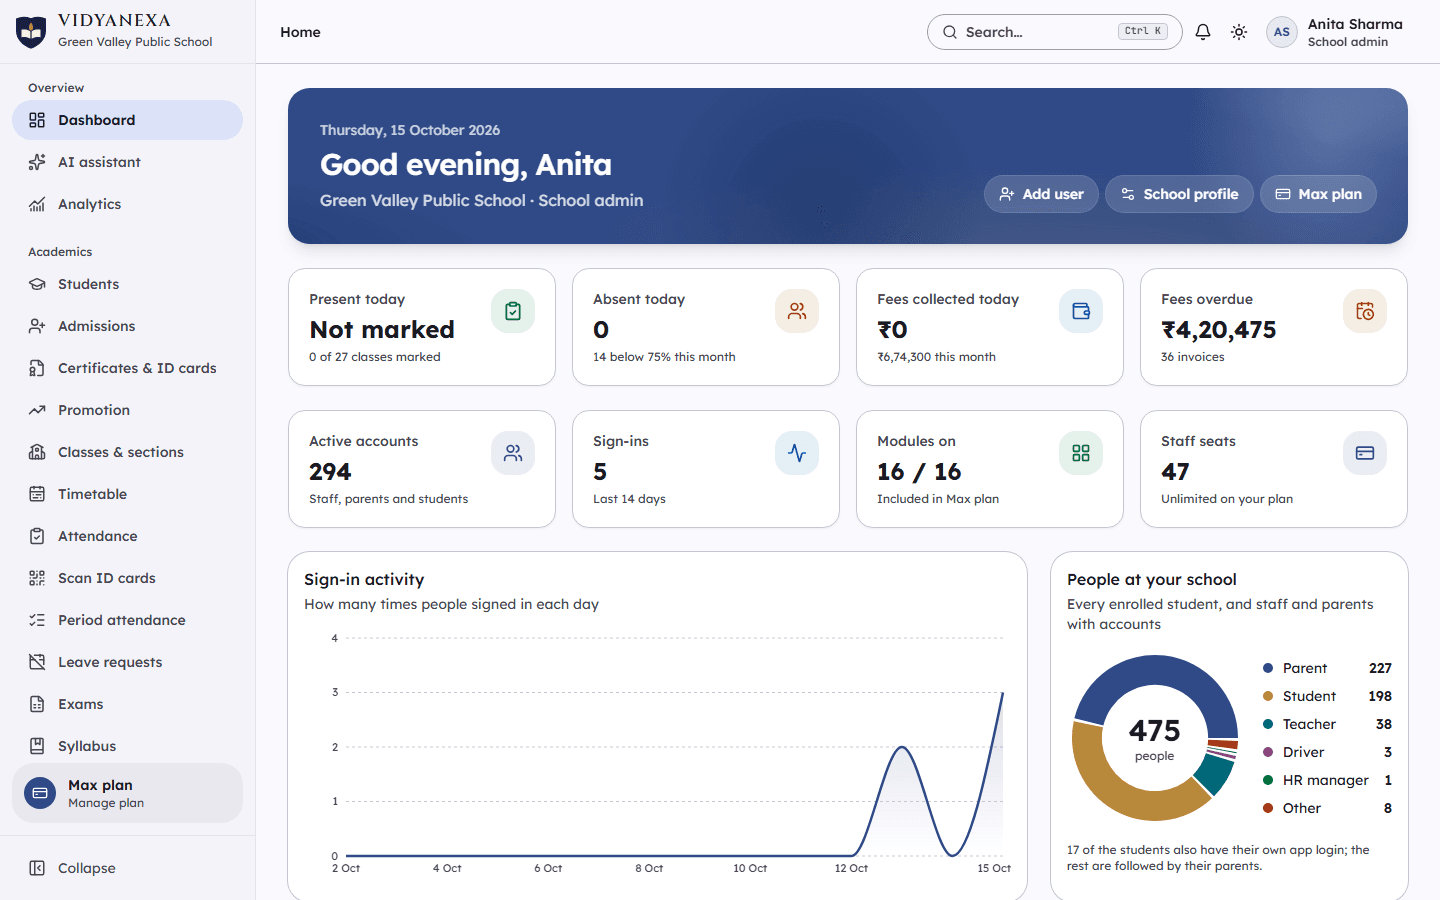Open the notifications bell icon
This screenshot has height=900, width=1440.
pyautogui.click(x=1203, y=32)
